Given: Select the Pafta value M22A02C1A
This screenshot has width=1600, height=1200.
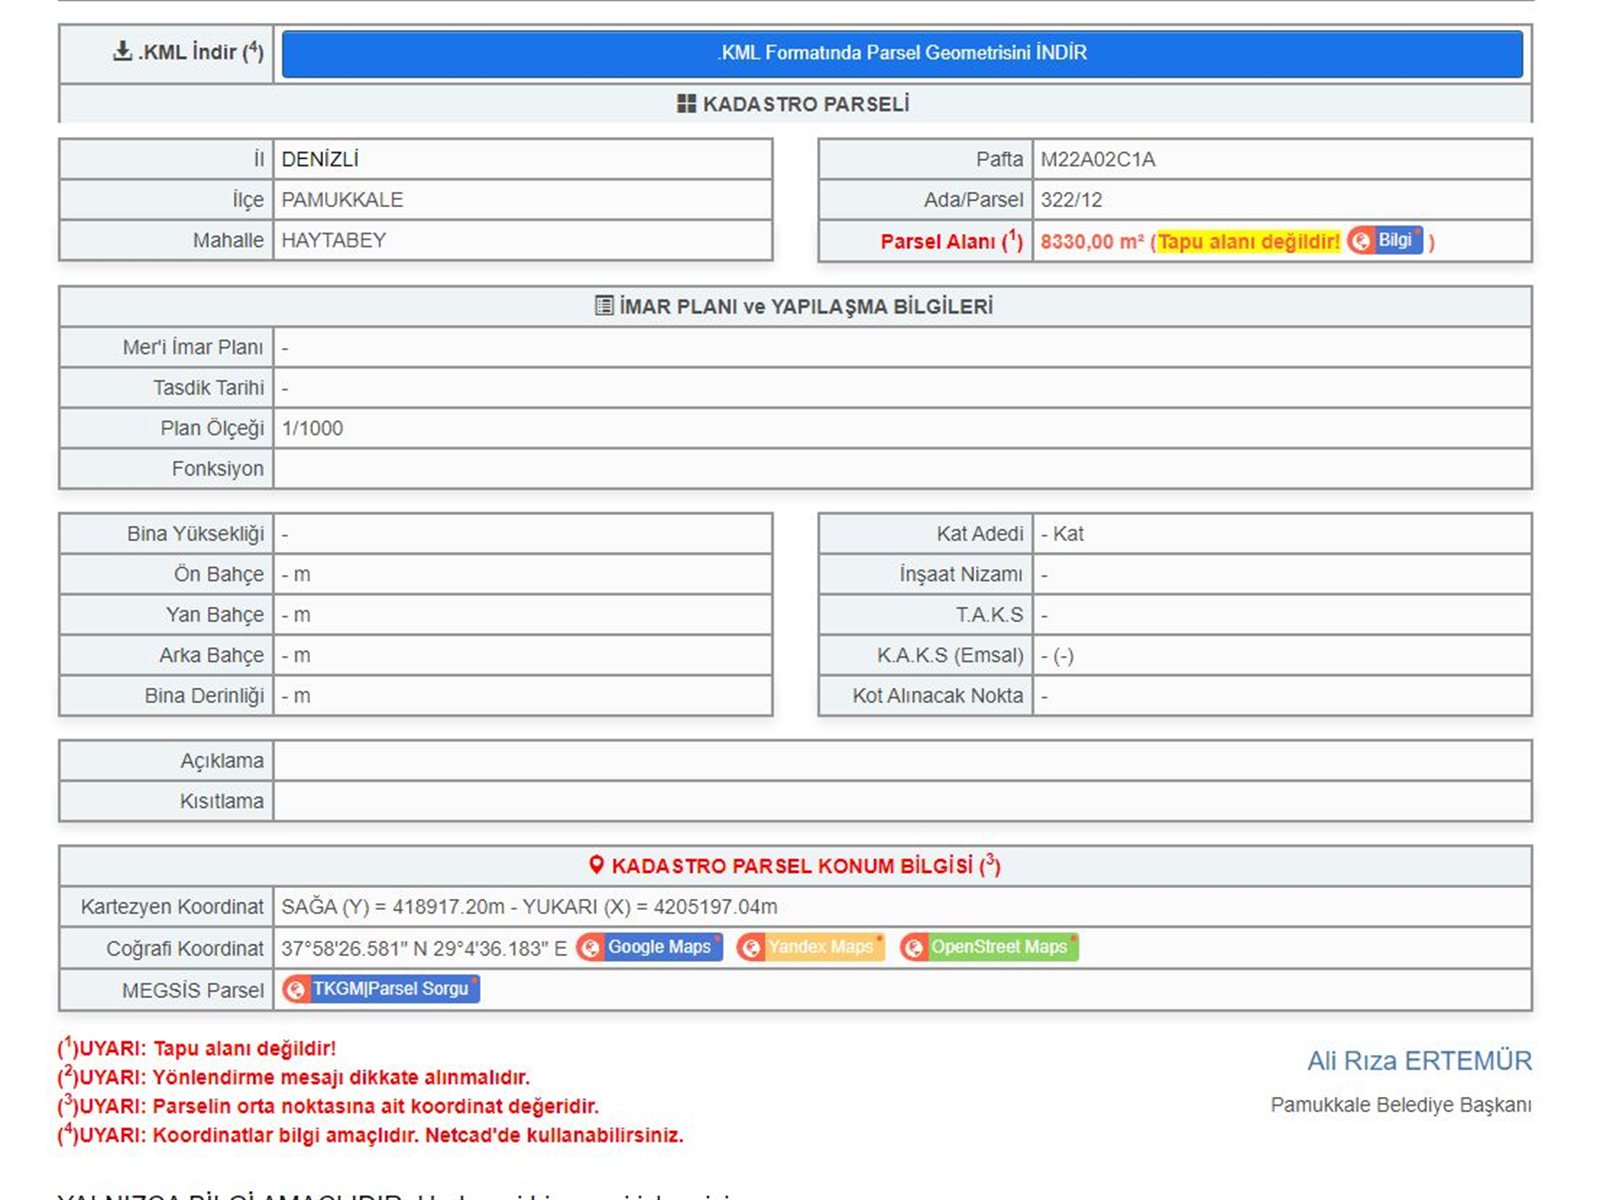Looking at the screenshot, I should pos(1097,159).
